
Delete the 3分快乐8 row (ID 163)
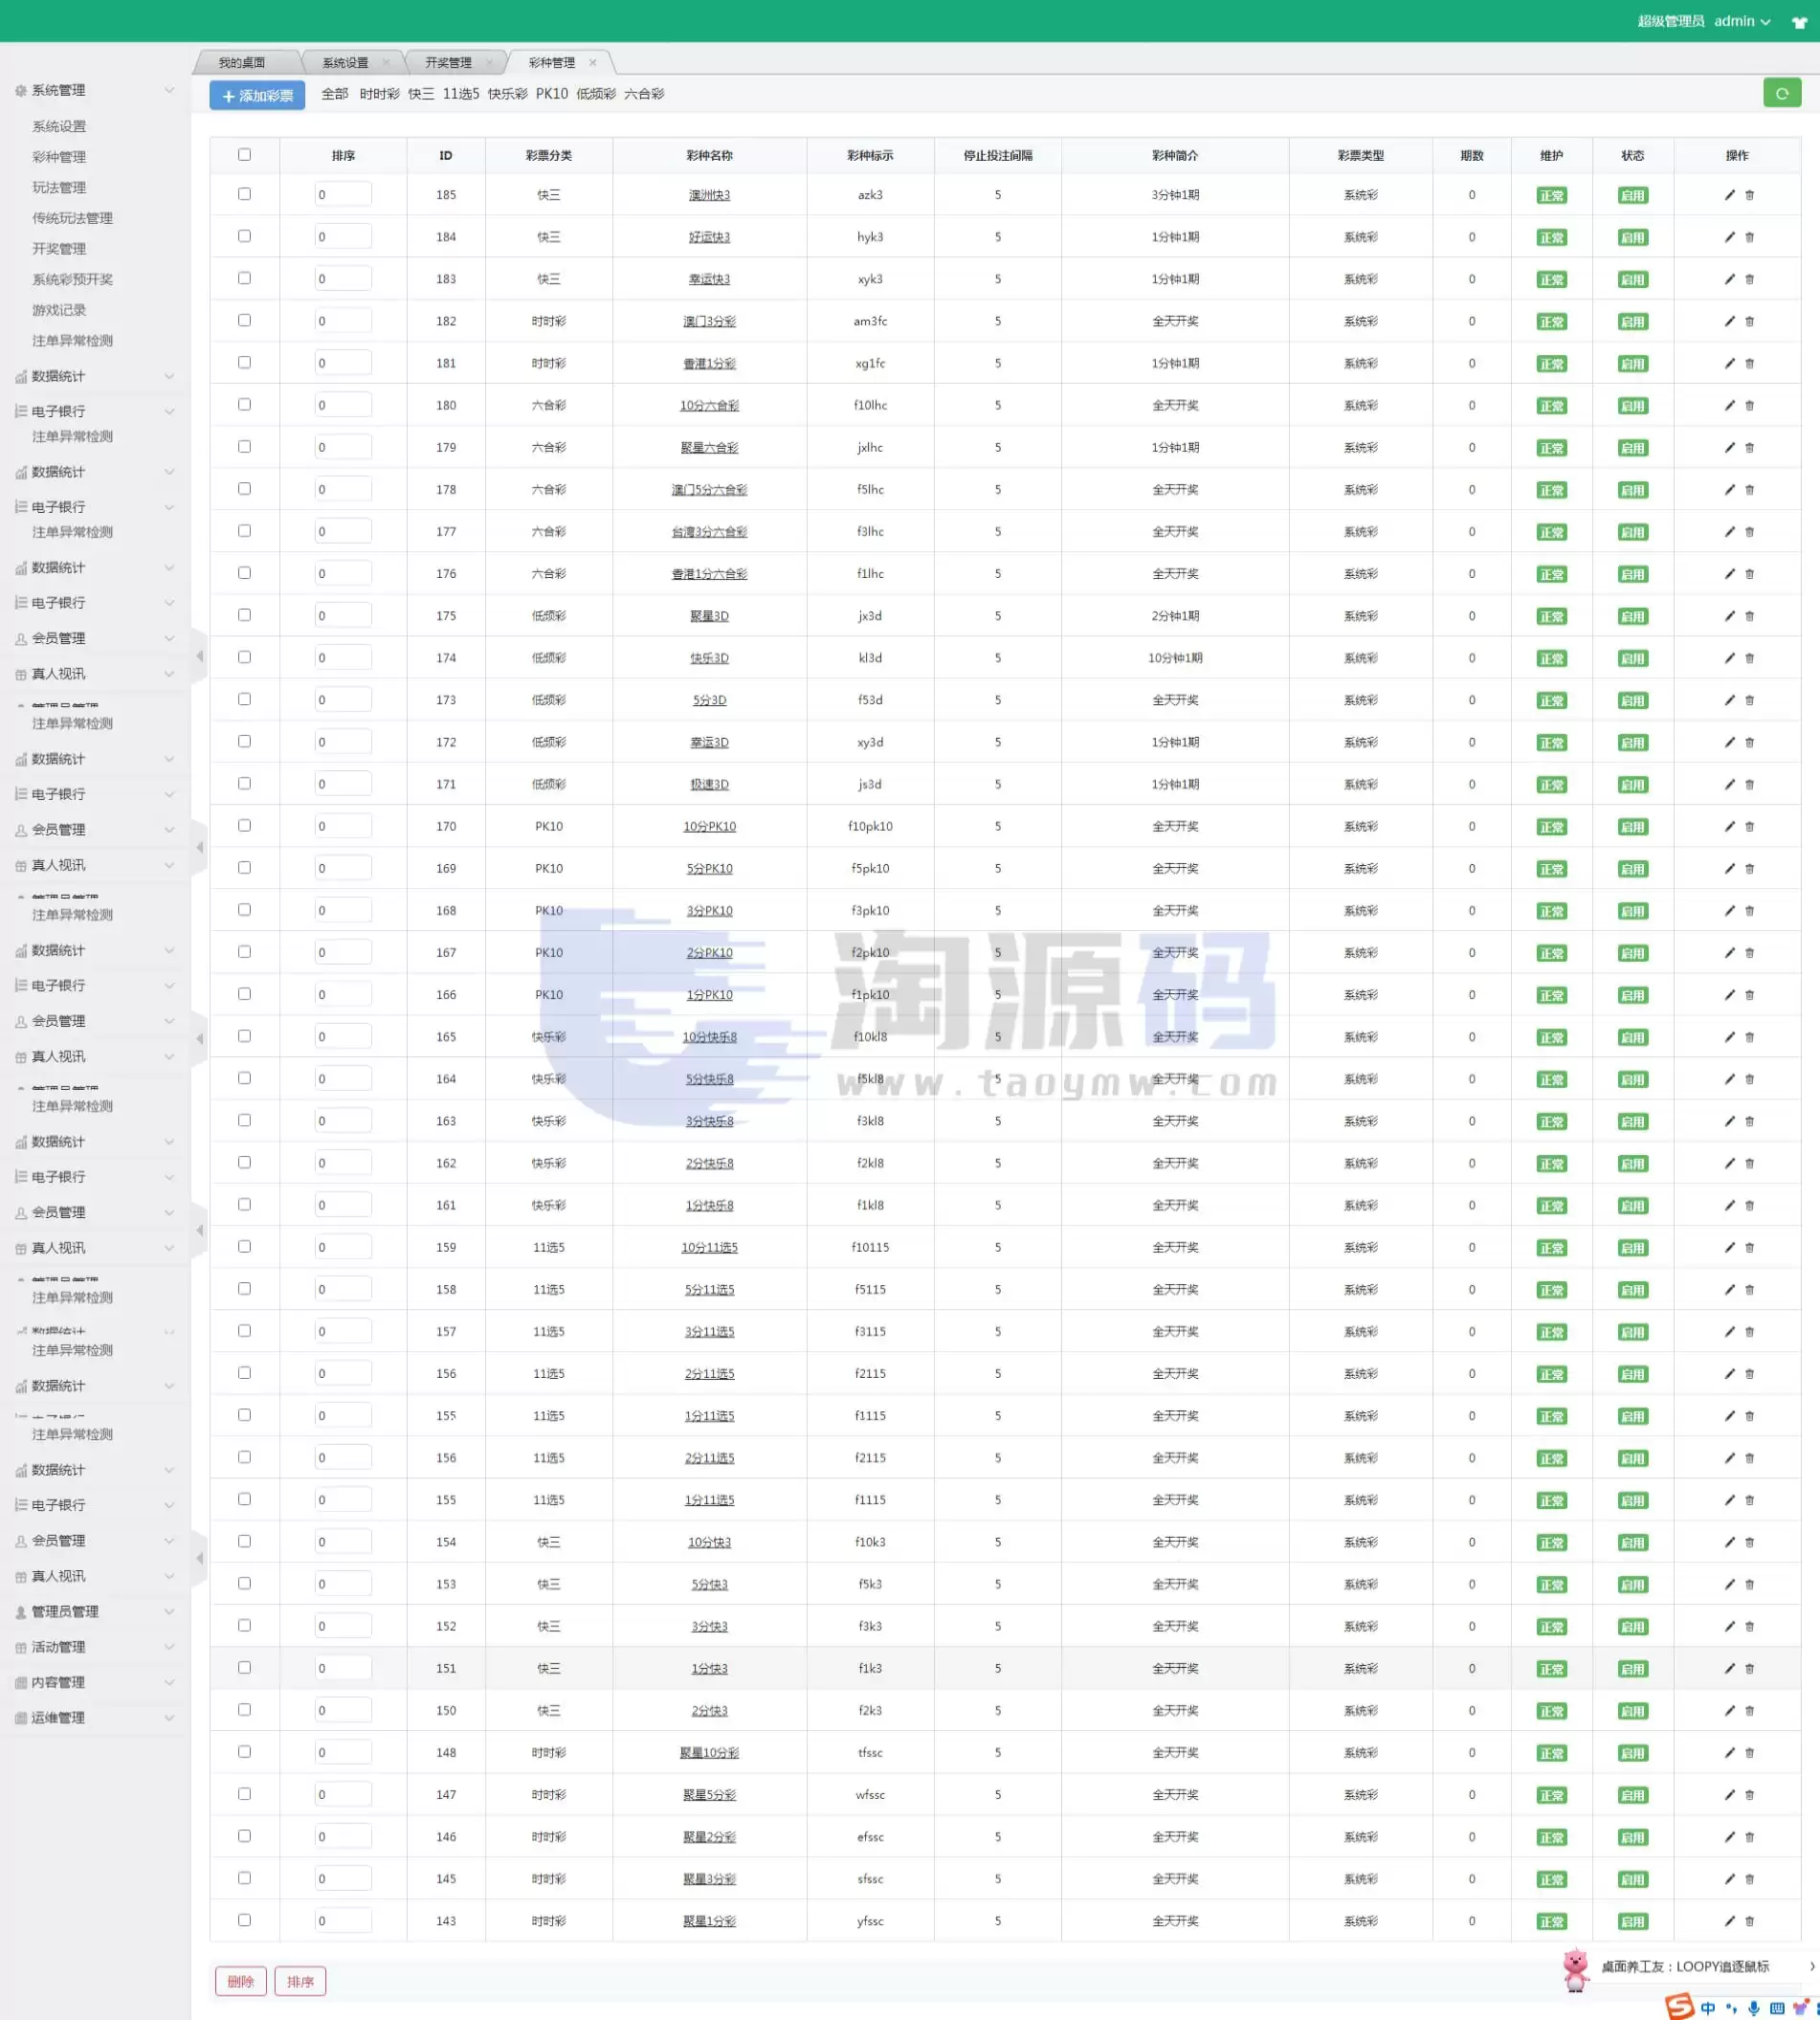click(x=1749, y=1121)
